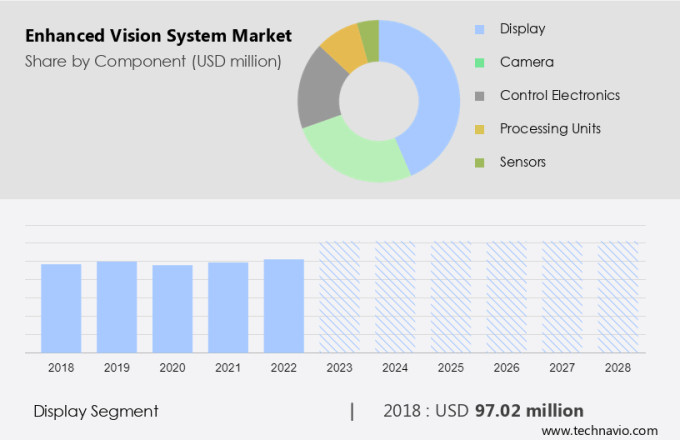
Task: Click the 2018 bar in chart
Action: tap(61, 308)
